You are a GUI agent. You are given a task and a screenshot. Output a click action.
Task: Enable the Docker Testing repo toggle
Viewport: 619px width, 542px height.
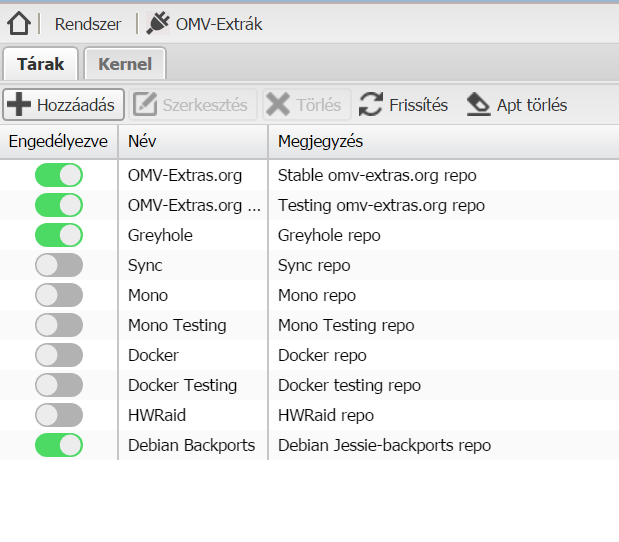pyautogui.click(x=59, y=385)
